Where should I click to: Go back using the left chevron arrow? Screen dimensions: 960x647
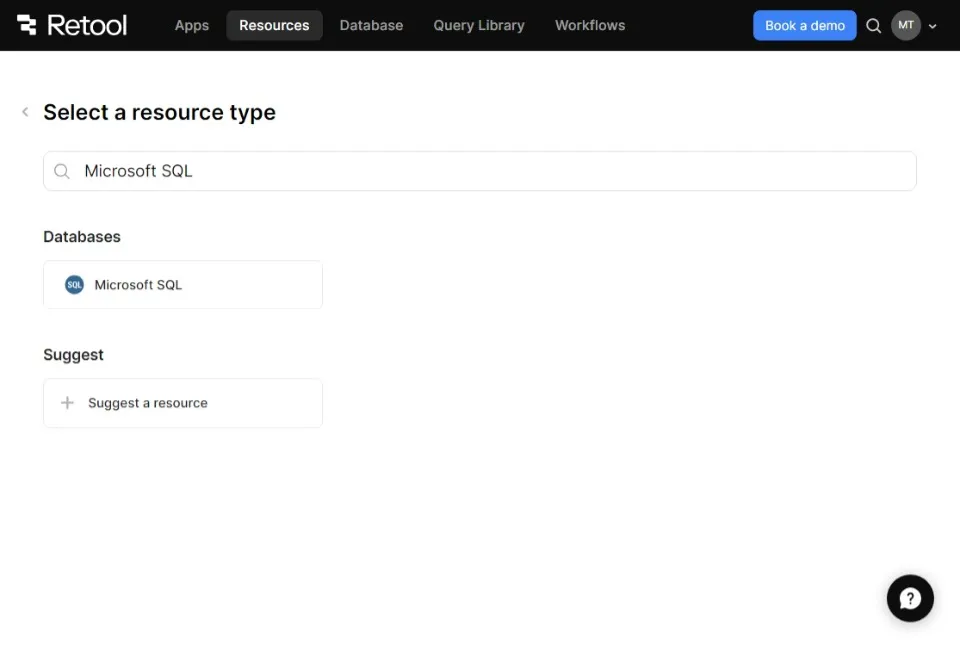click(25, 112)
